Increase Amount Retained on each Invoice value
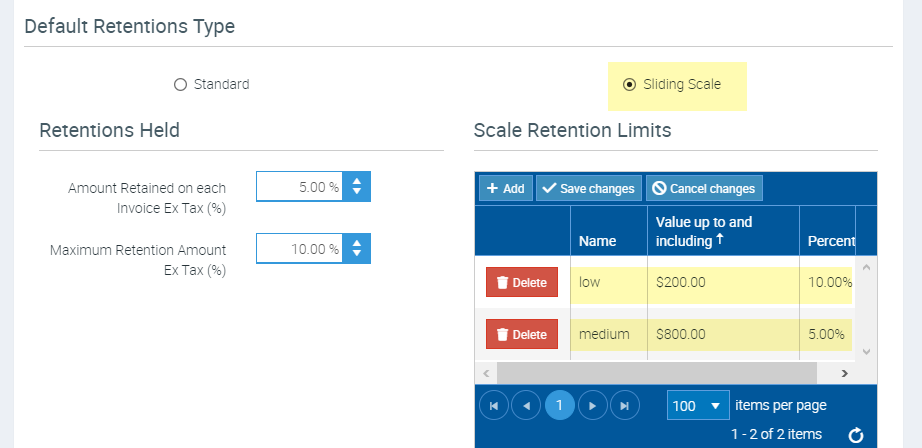Screen dimensions: 922x448 (357, 181)
